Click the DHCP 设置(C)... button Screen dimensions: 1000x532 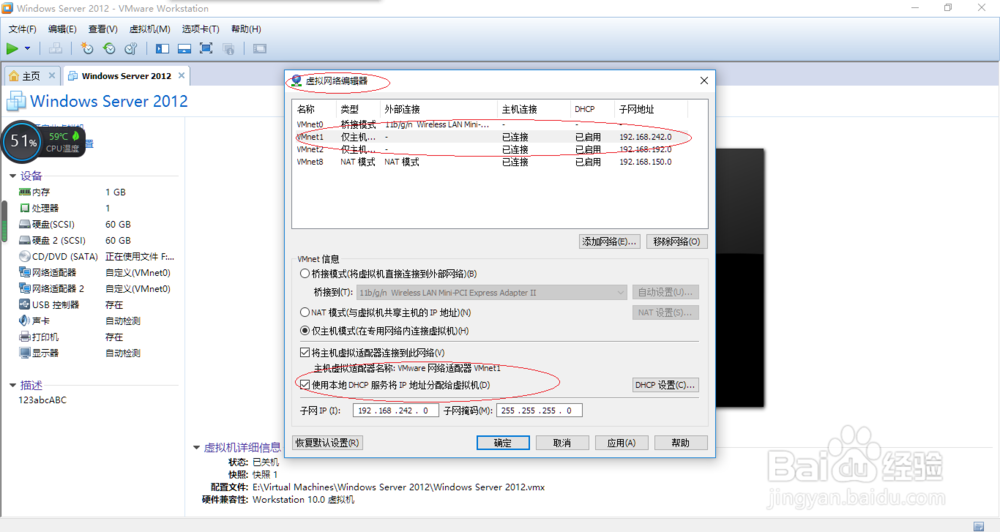pos(665,385)
